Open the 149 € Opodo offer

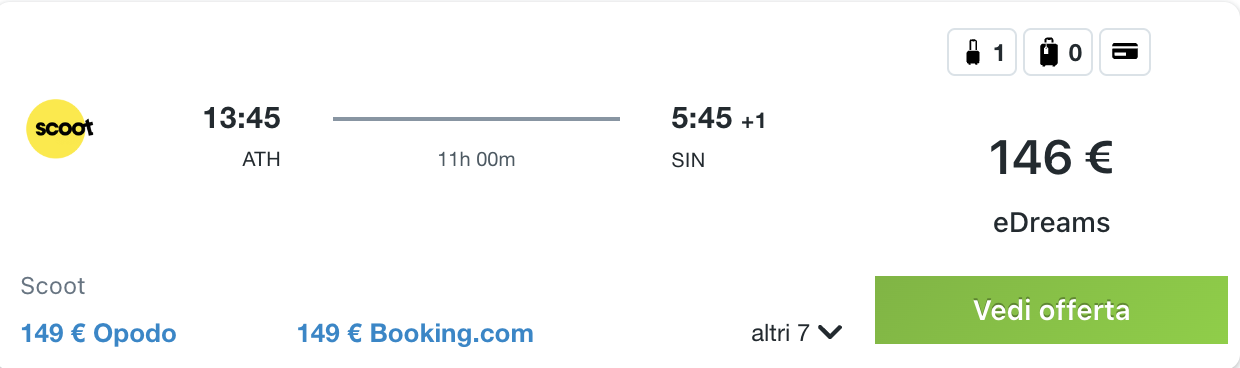click(x=99, y=333)
